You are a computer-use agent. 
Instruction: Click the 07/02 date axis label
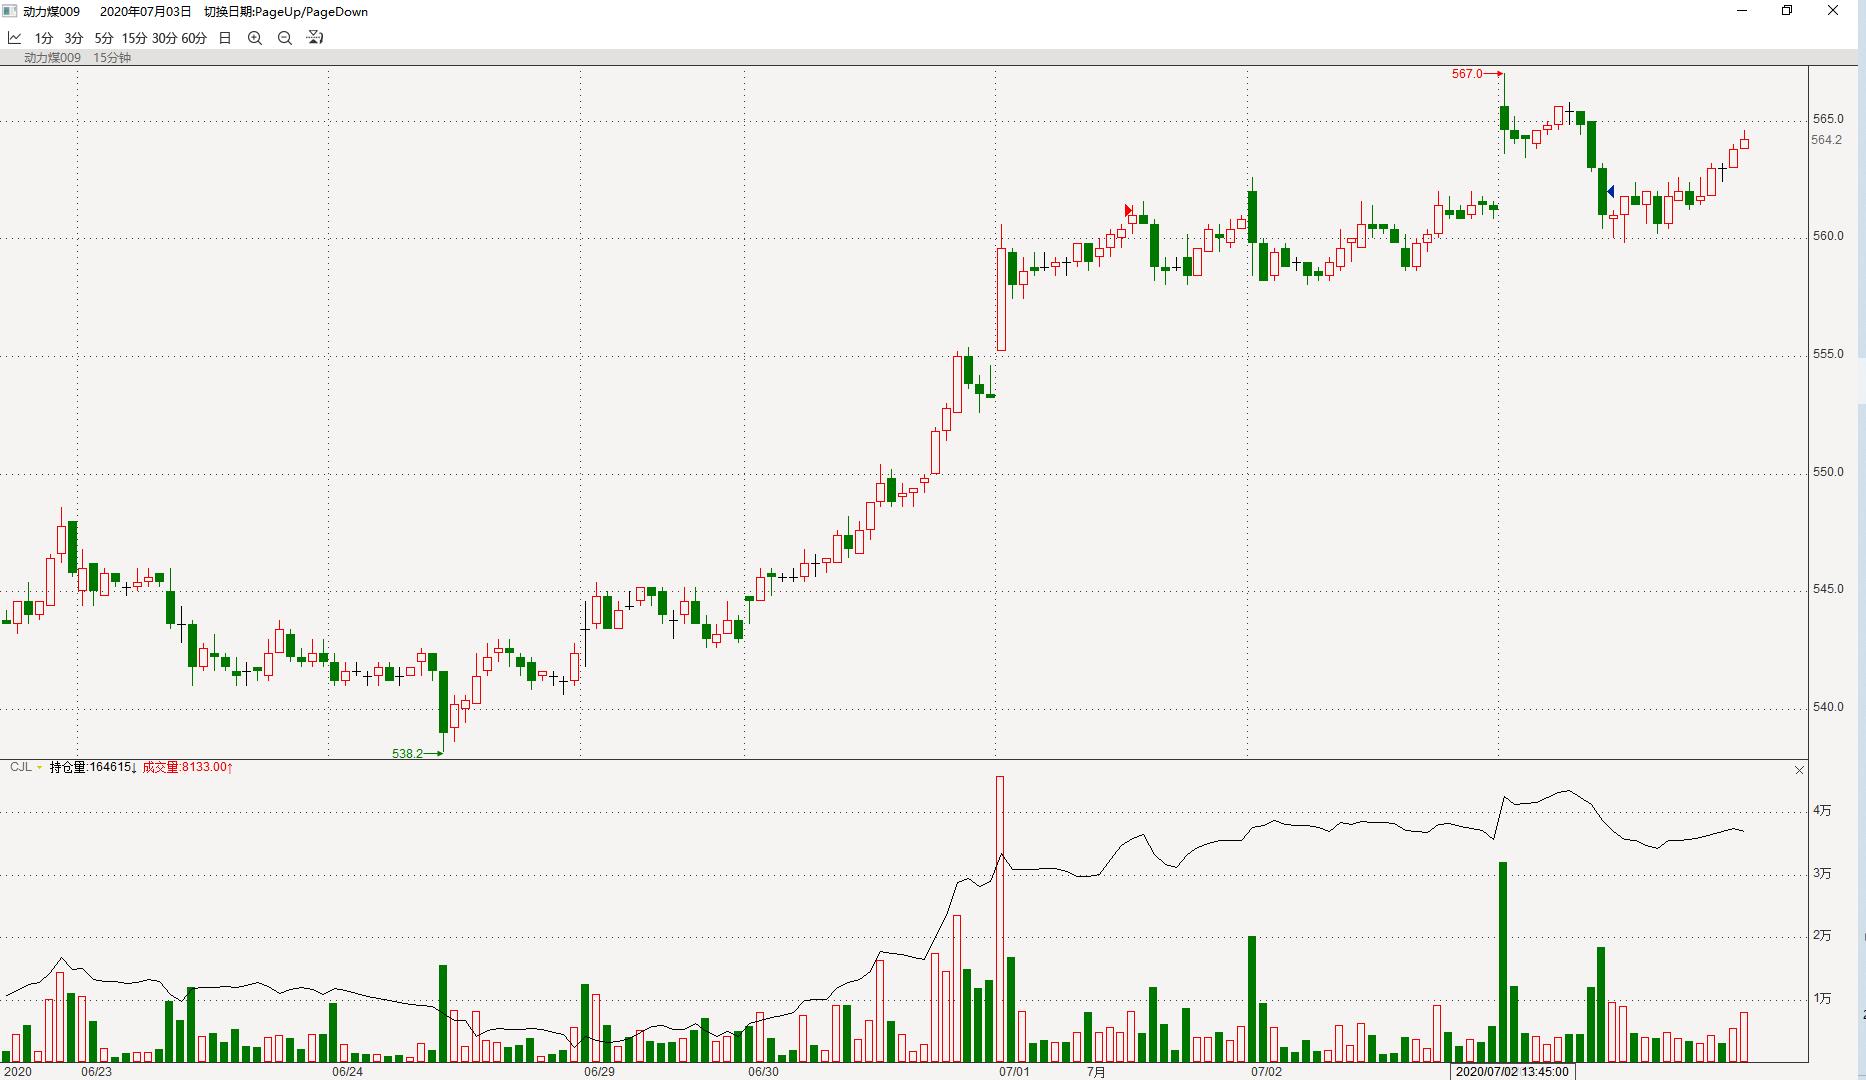pyautogui.click(x=1266, y=1072)
